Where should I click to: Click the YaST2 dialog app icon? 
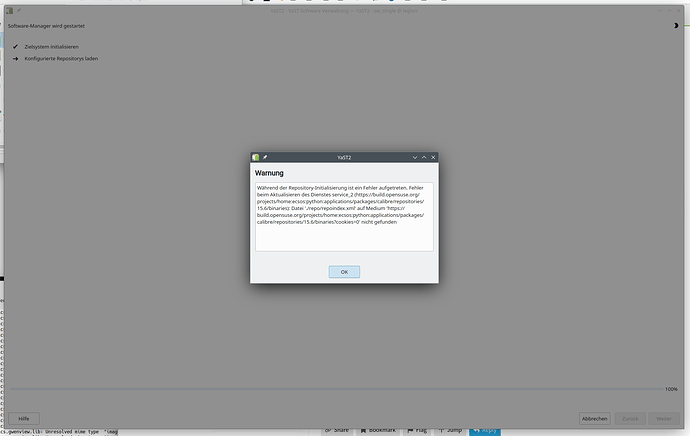coord(256,157)
